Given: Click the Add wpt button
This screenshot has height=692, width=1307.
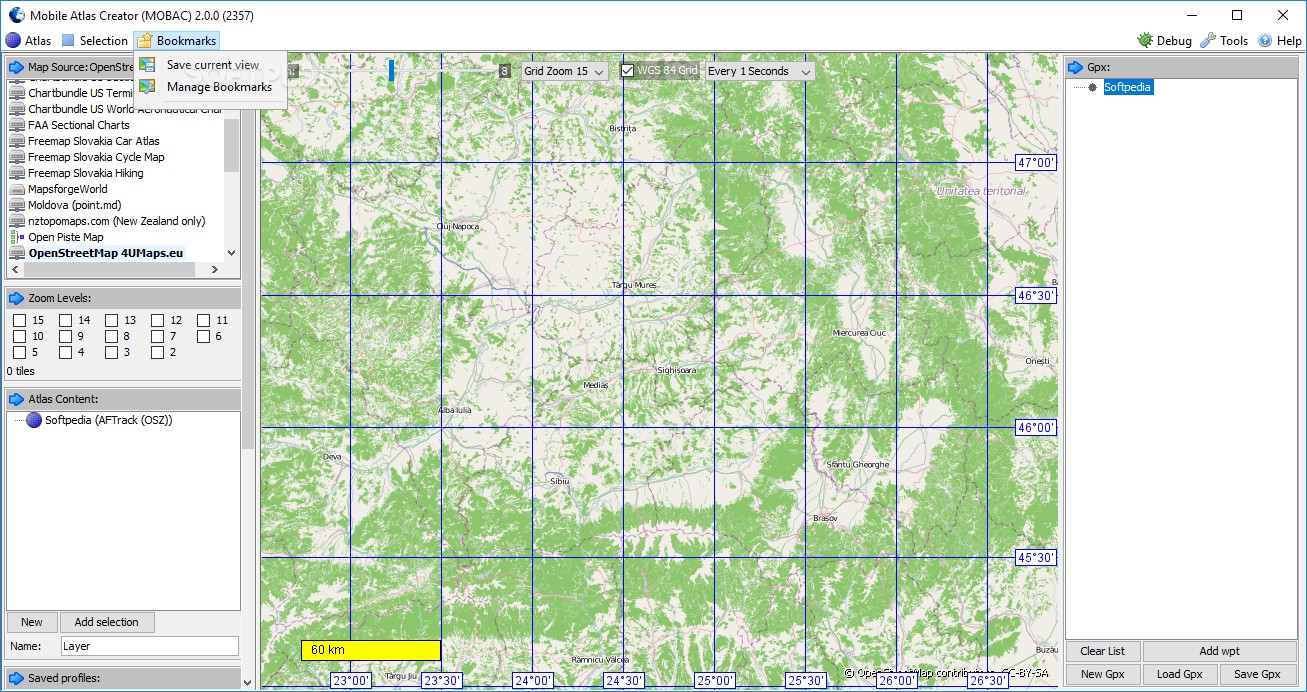Looking at the screenshot, I should (x=1220, y=651).
